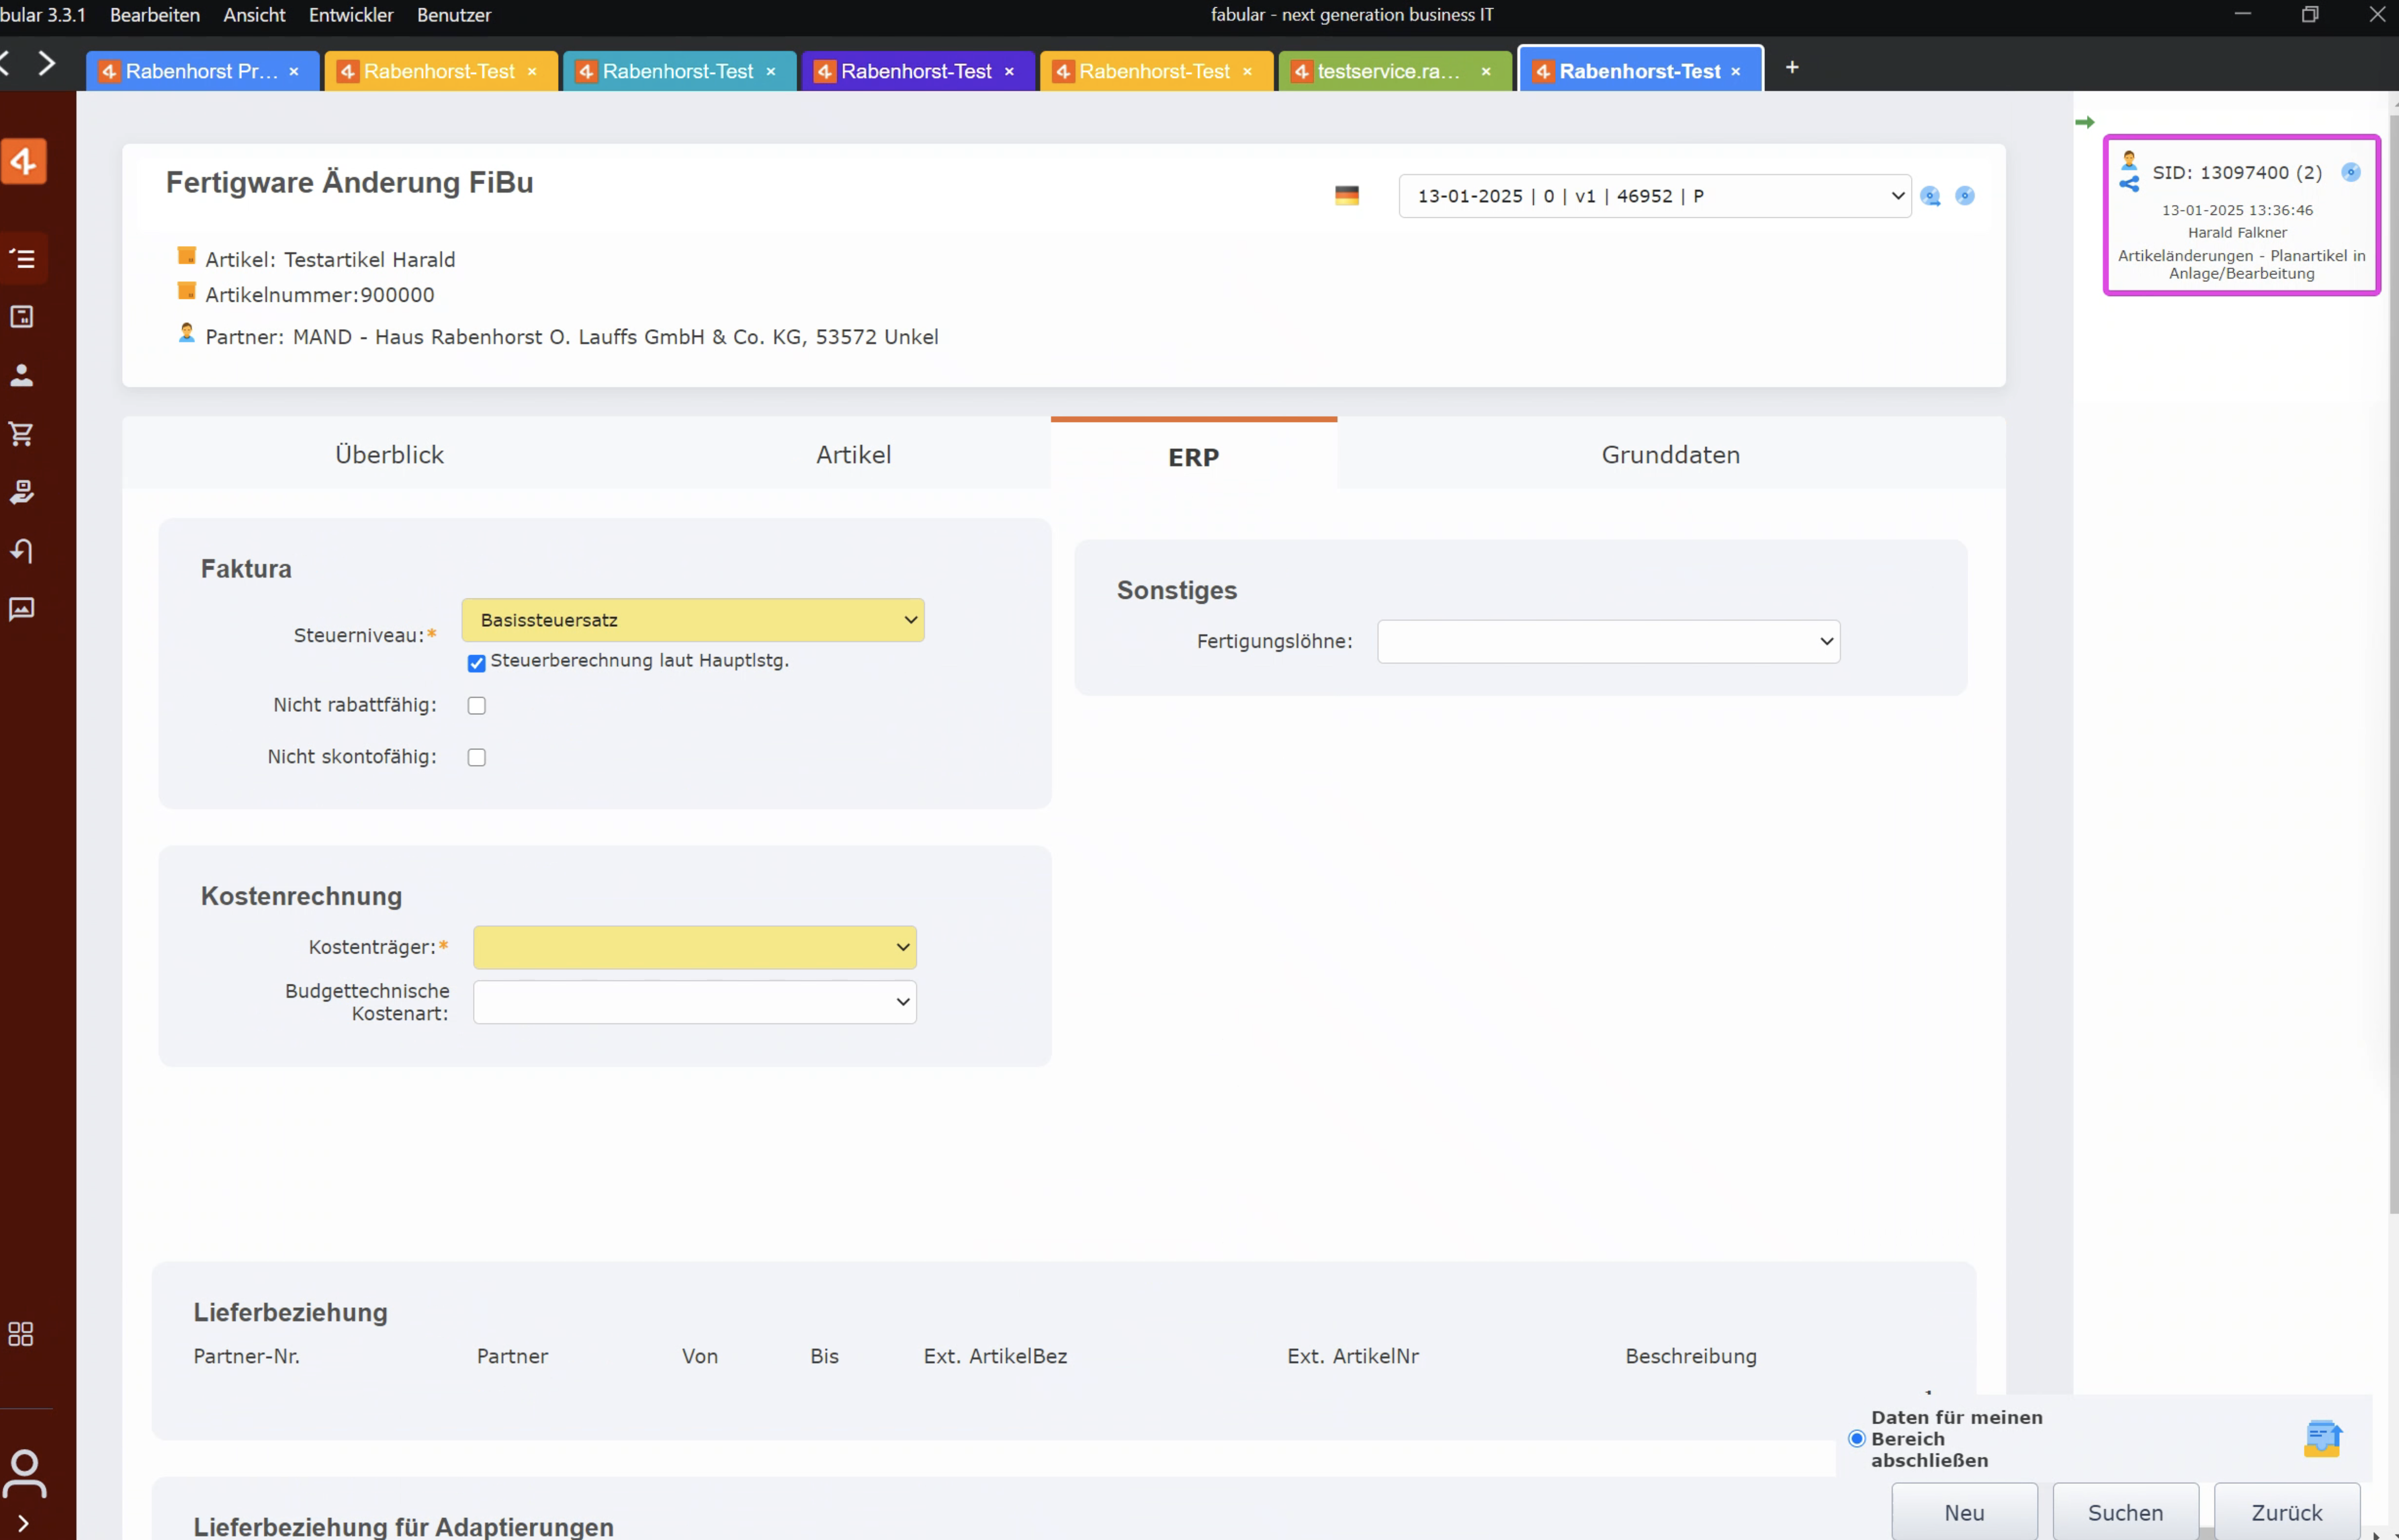This screenshot has width=2399, height=1540.
Task: Open the shopping cart sidebar icon
Action: (x=21, y=434)
